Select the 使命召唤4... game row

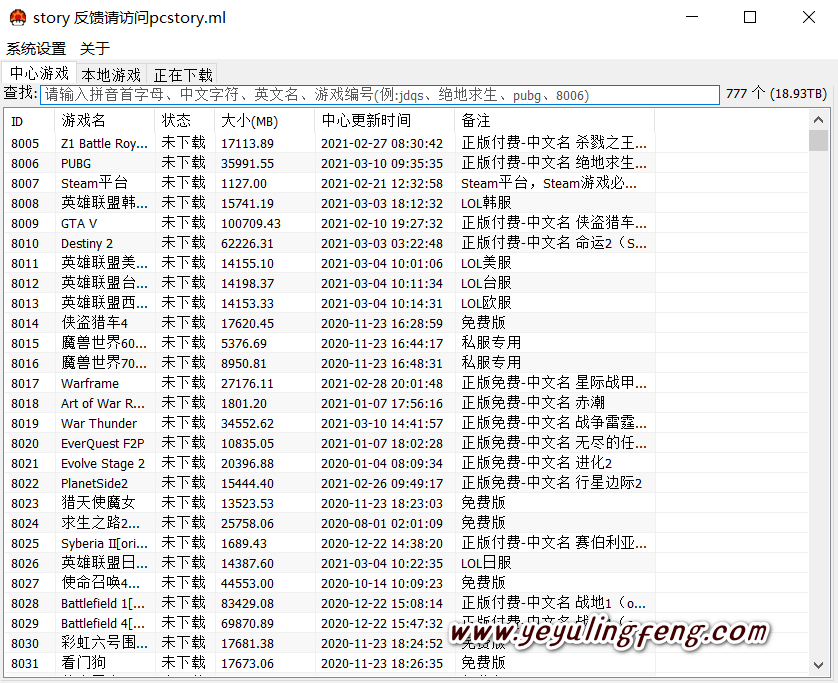(x=406, y=584)
